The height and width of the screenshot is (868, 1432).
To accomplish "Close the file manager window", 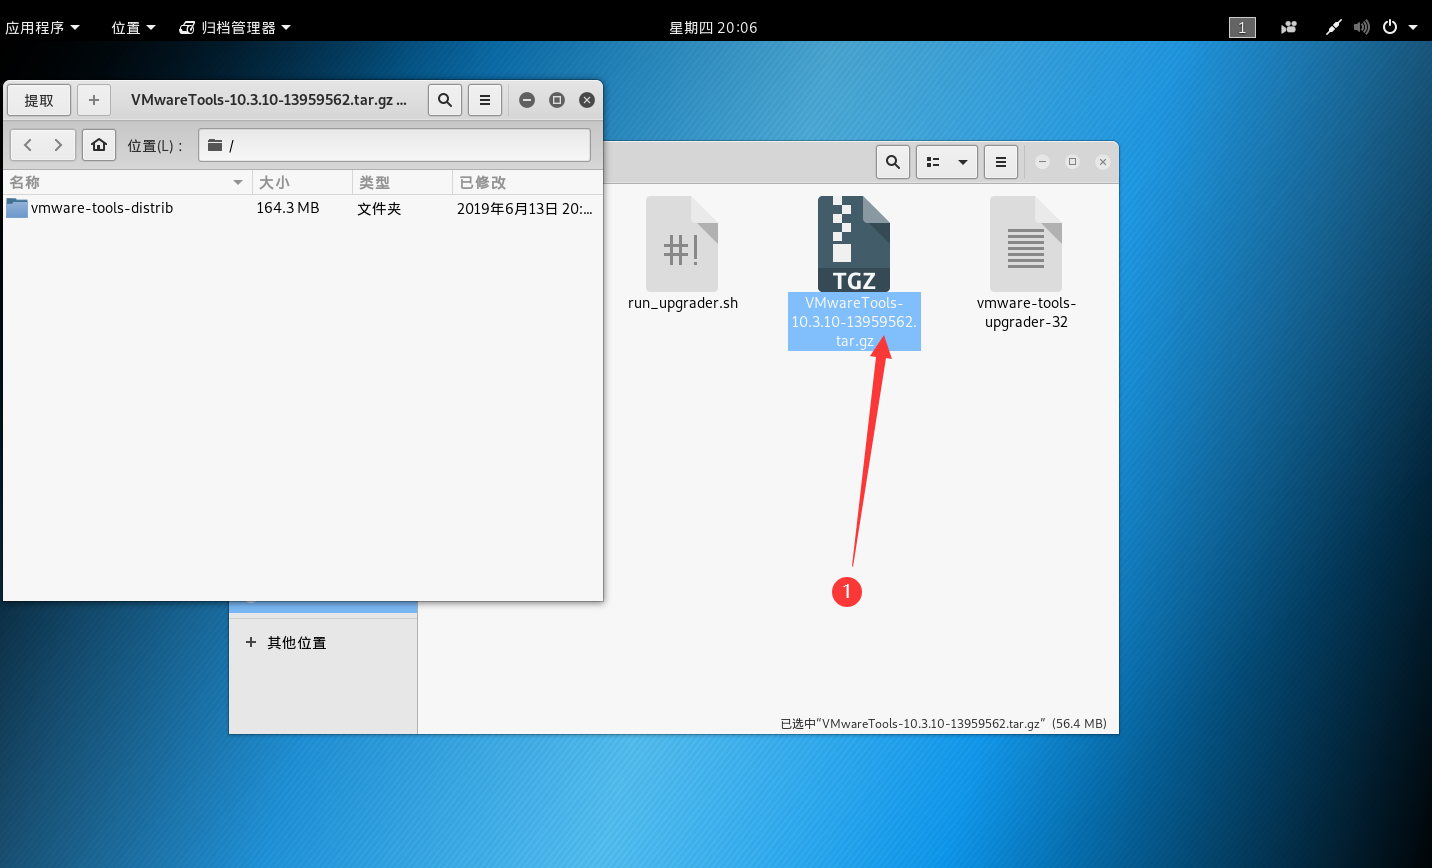I will click(x=1103, y=162).
